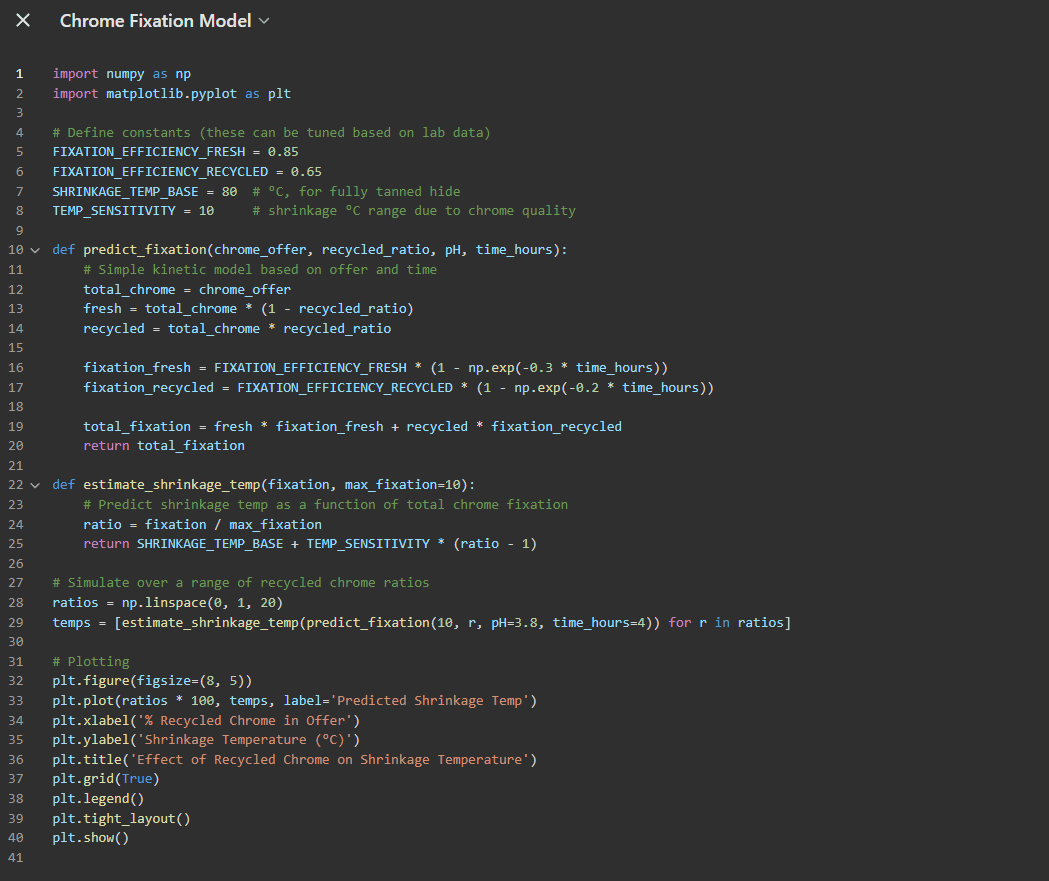The image size is (1049, 881).
Task: Click the '# Plotting' comment
Action: pyautogui.click(x=91, y=661)
